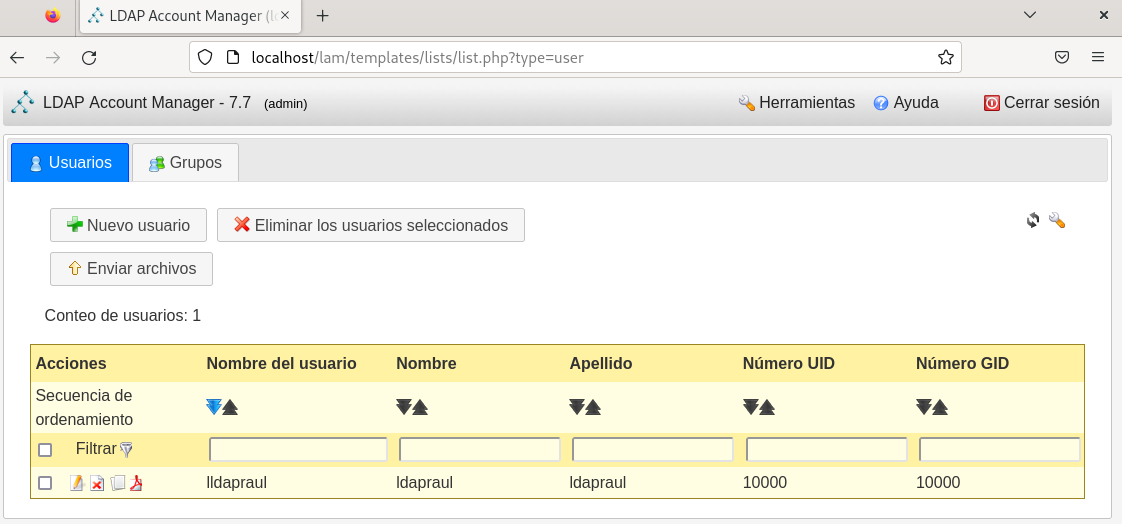
Task: Check the box for user lldapraul
Action: click(x=45, y=483)
